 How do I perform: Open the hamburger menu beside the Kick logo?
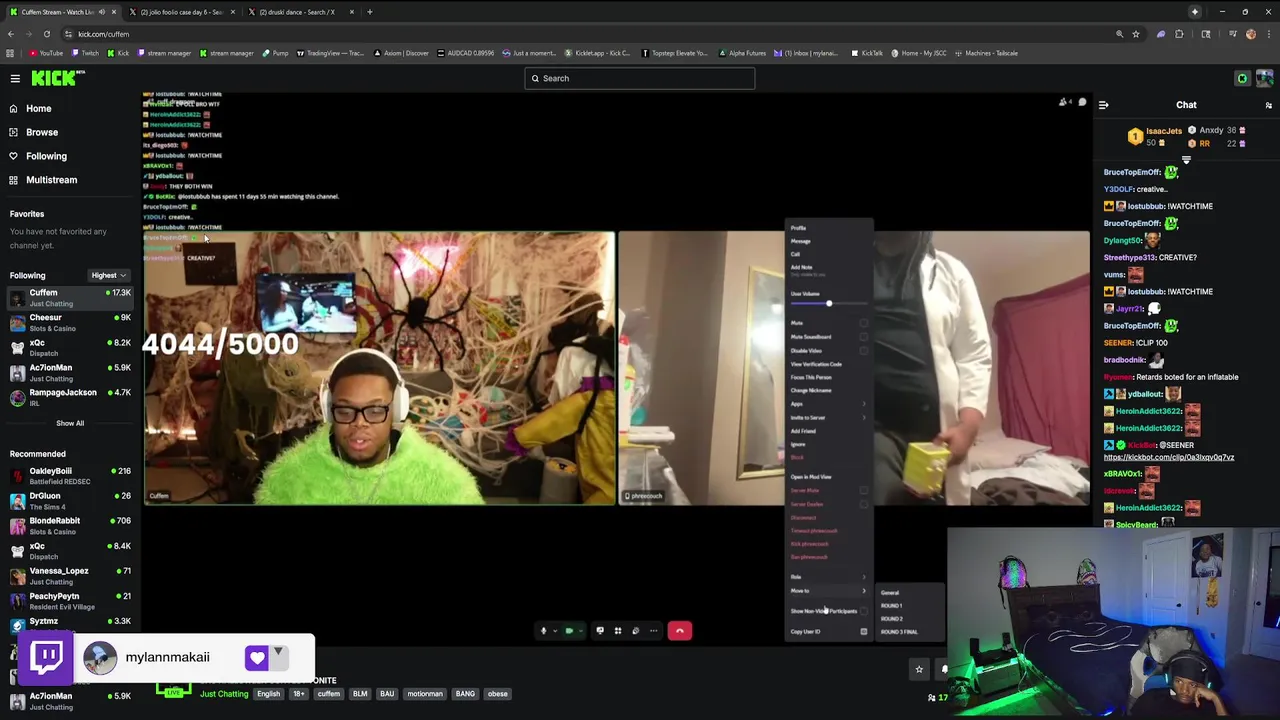15,78
